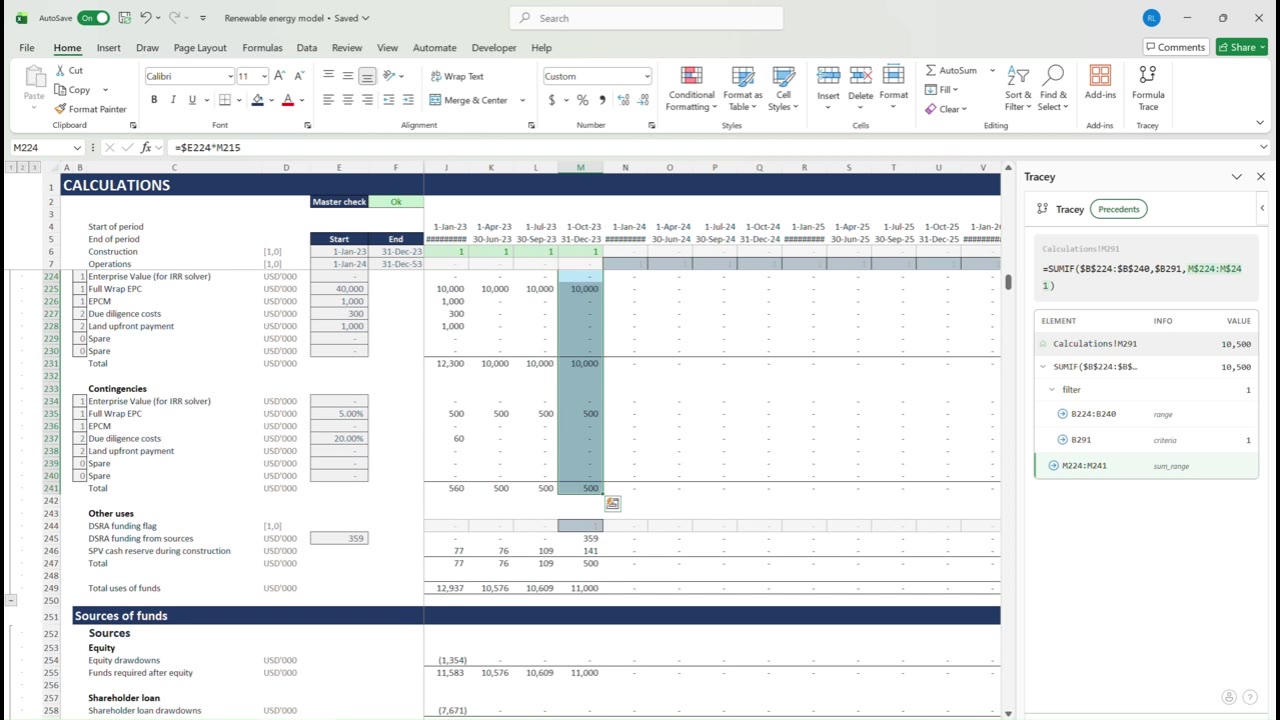
Task: Select B291 criteria item in Tracey
Action: (1146, 440)
